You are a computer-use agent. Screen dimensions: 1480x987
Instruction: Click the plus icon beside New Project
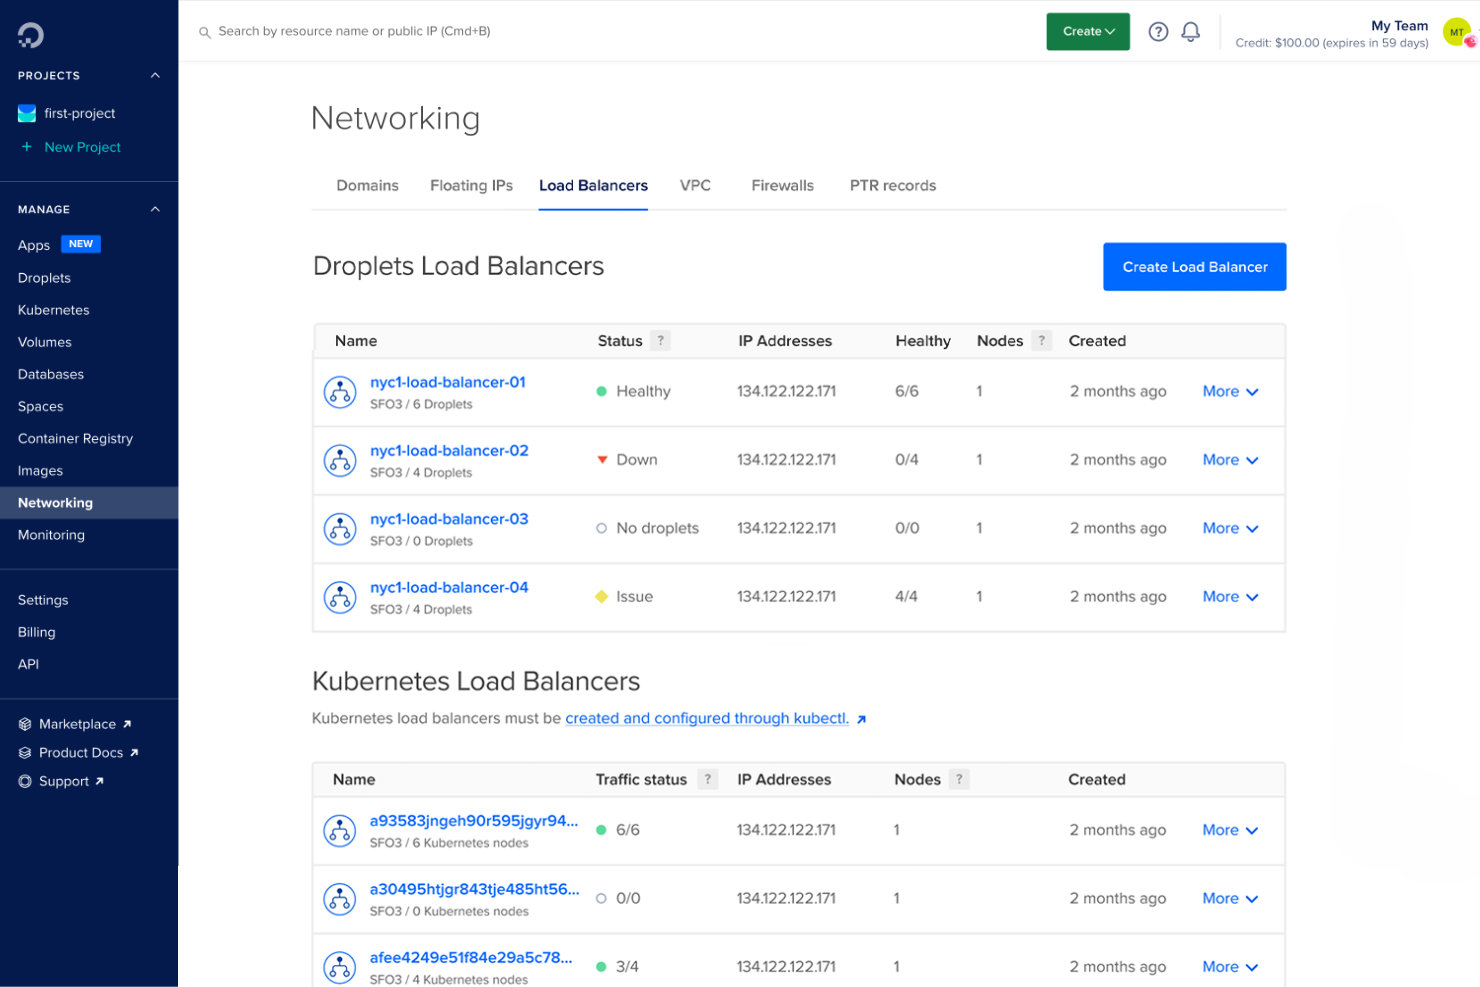27,147
